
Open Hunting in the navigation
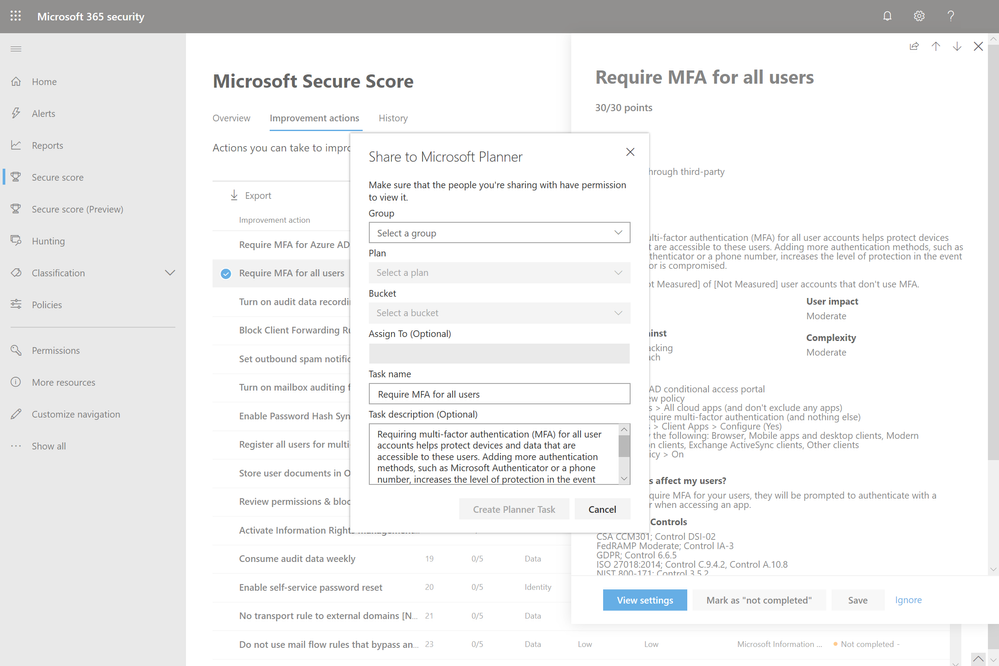48,241
